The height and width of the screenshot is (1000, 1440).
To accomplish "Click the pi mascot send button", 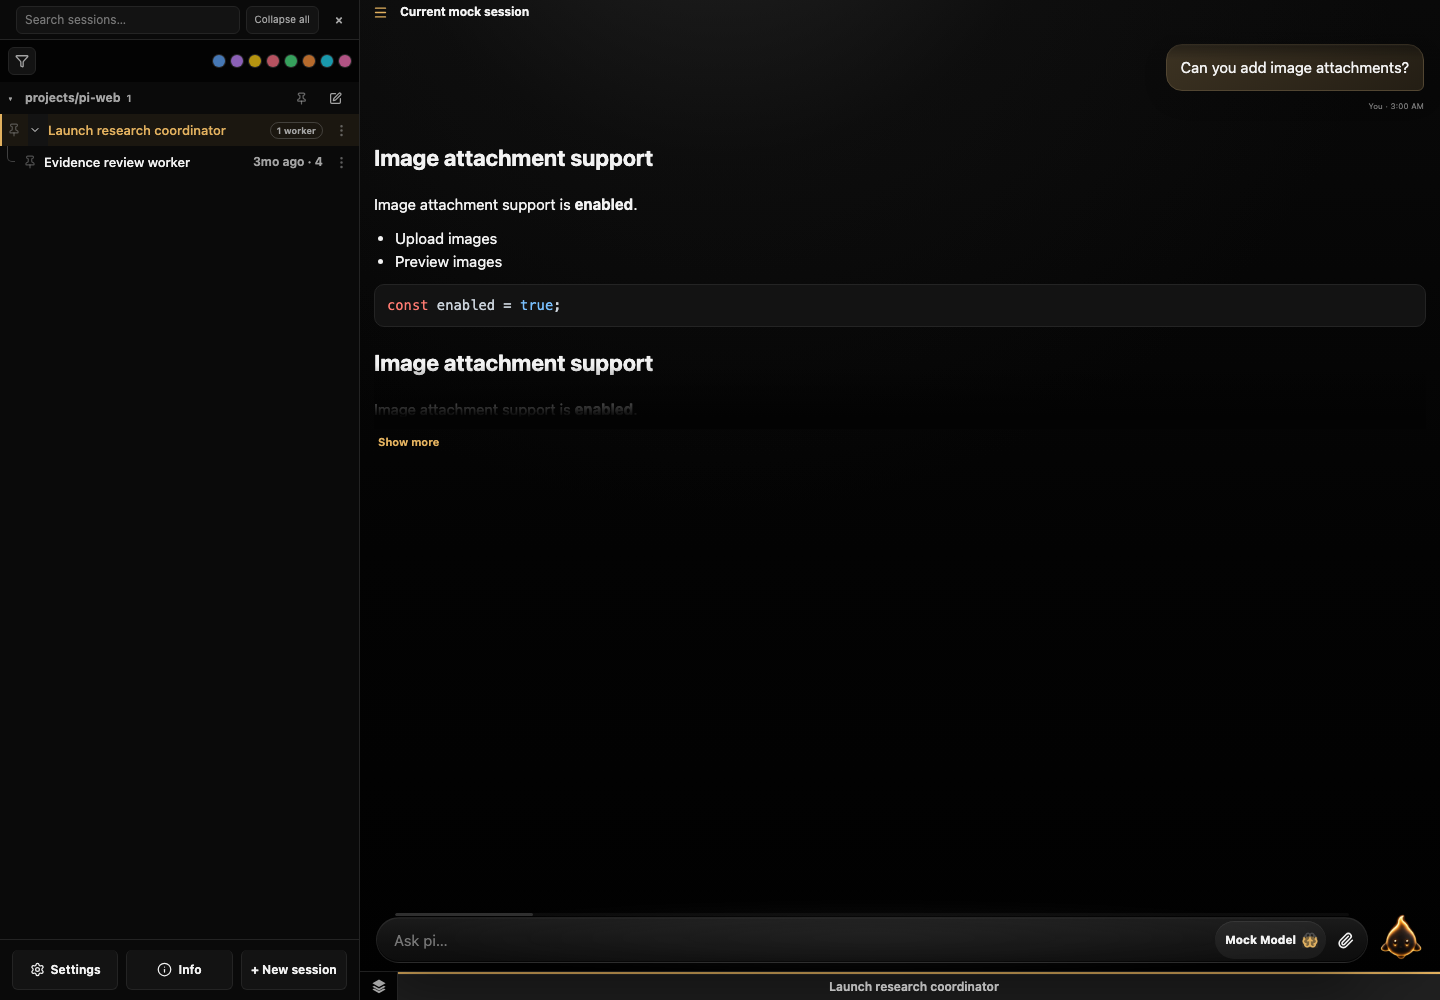I will [x=1401, y=938].
